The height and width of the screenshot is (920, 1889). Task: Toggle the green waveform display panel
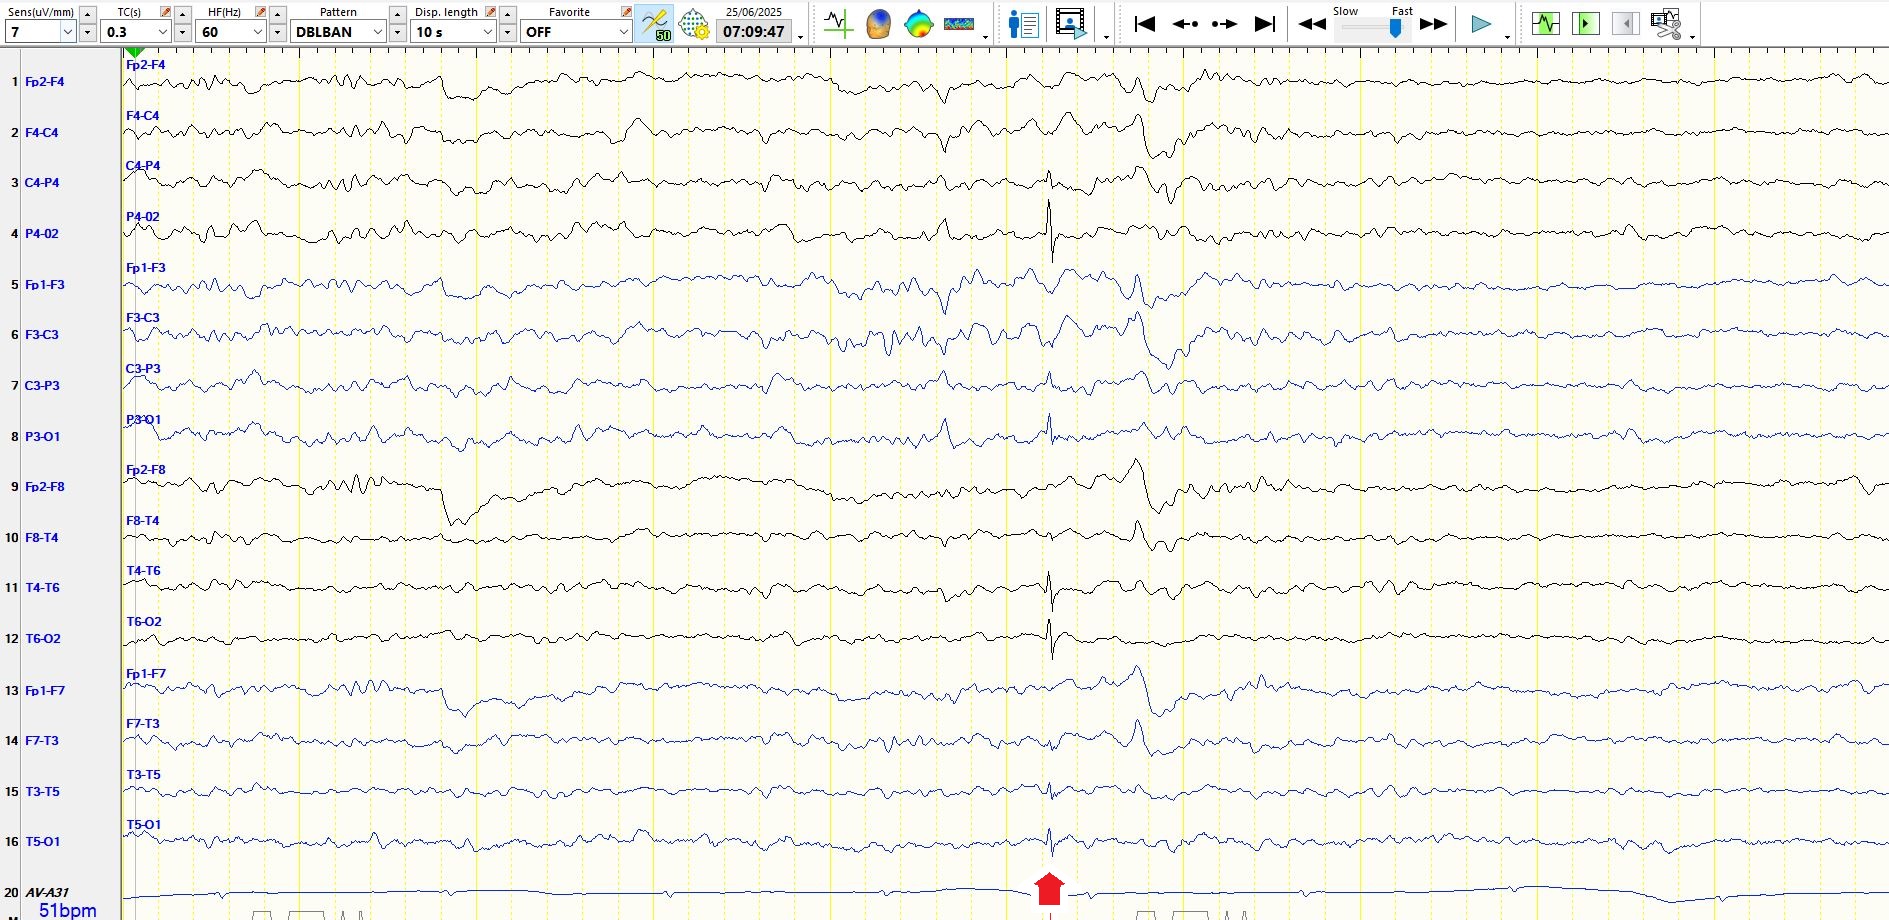coord(1546,23)
